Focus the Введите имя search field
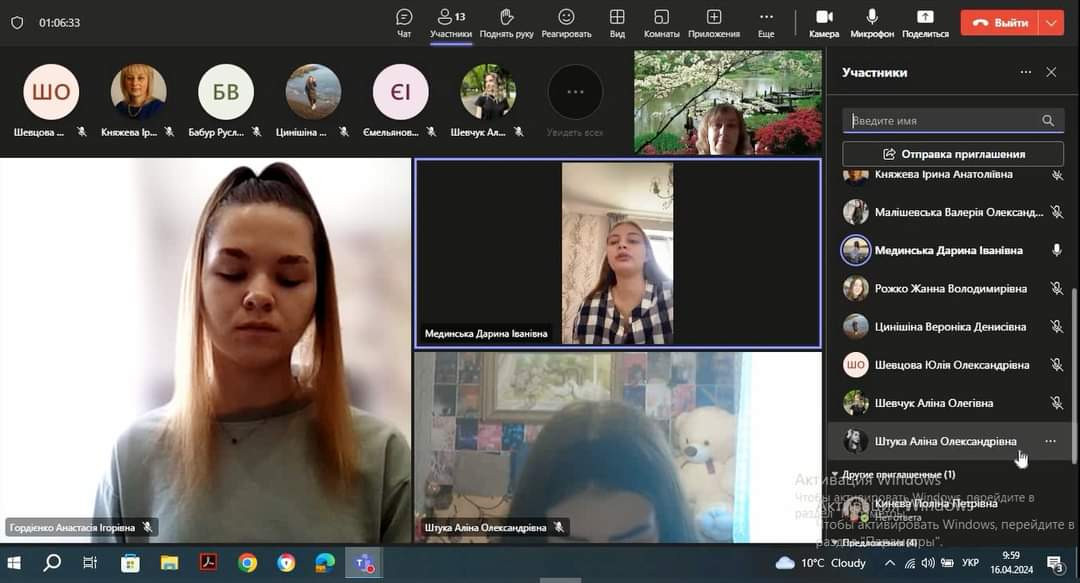 coord(953,121)
